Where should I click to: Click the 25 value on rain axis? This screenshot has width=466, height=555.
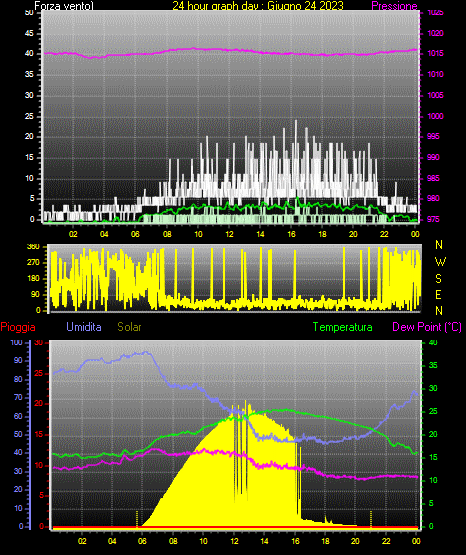coord(39,373)
